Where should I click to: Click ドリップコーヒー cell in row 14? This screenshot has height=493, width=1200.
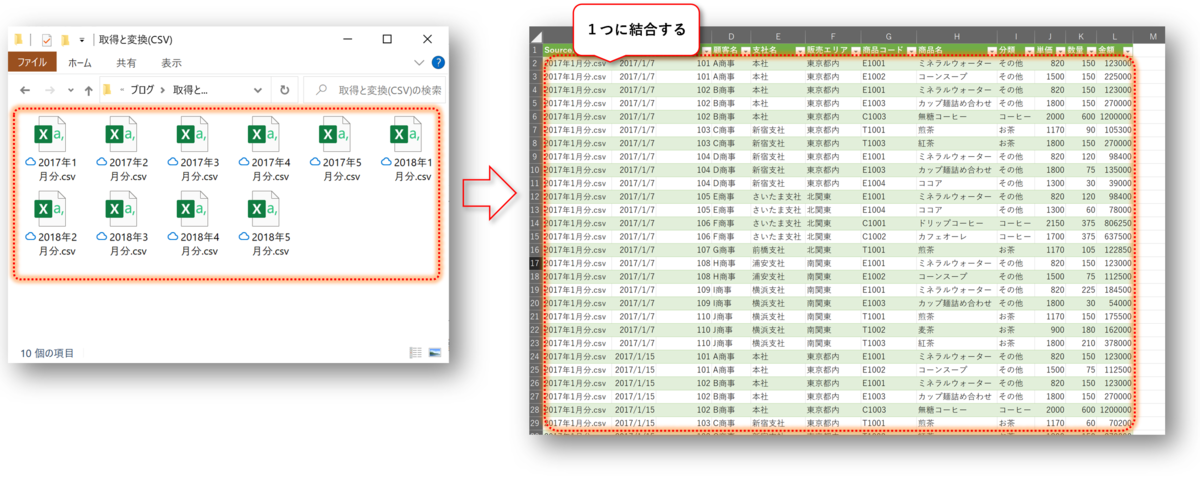click(958, 223)
